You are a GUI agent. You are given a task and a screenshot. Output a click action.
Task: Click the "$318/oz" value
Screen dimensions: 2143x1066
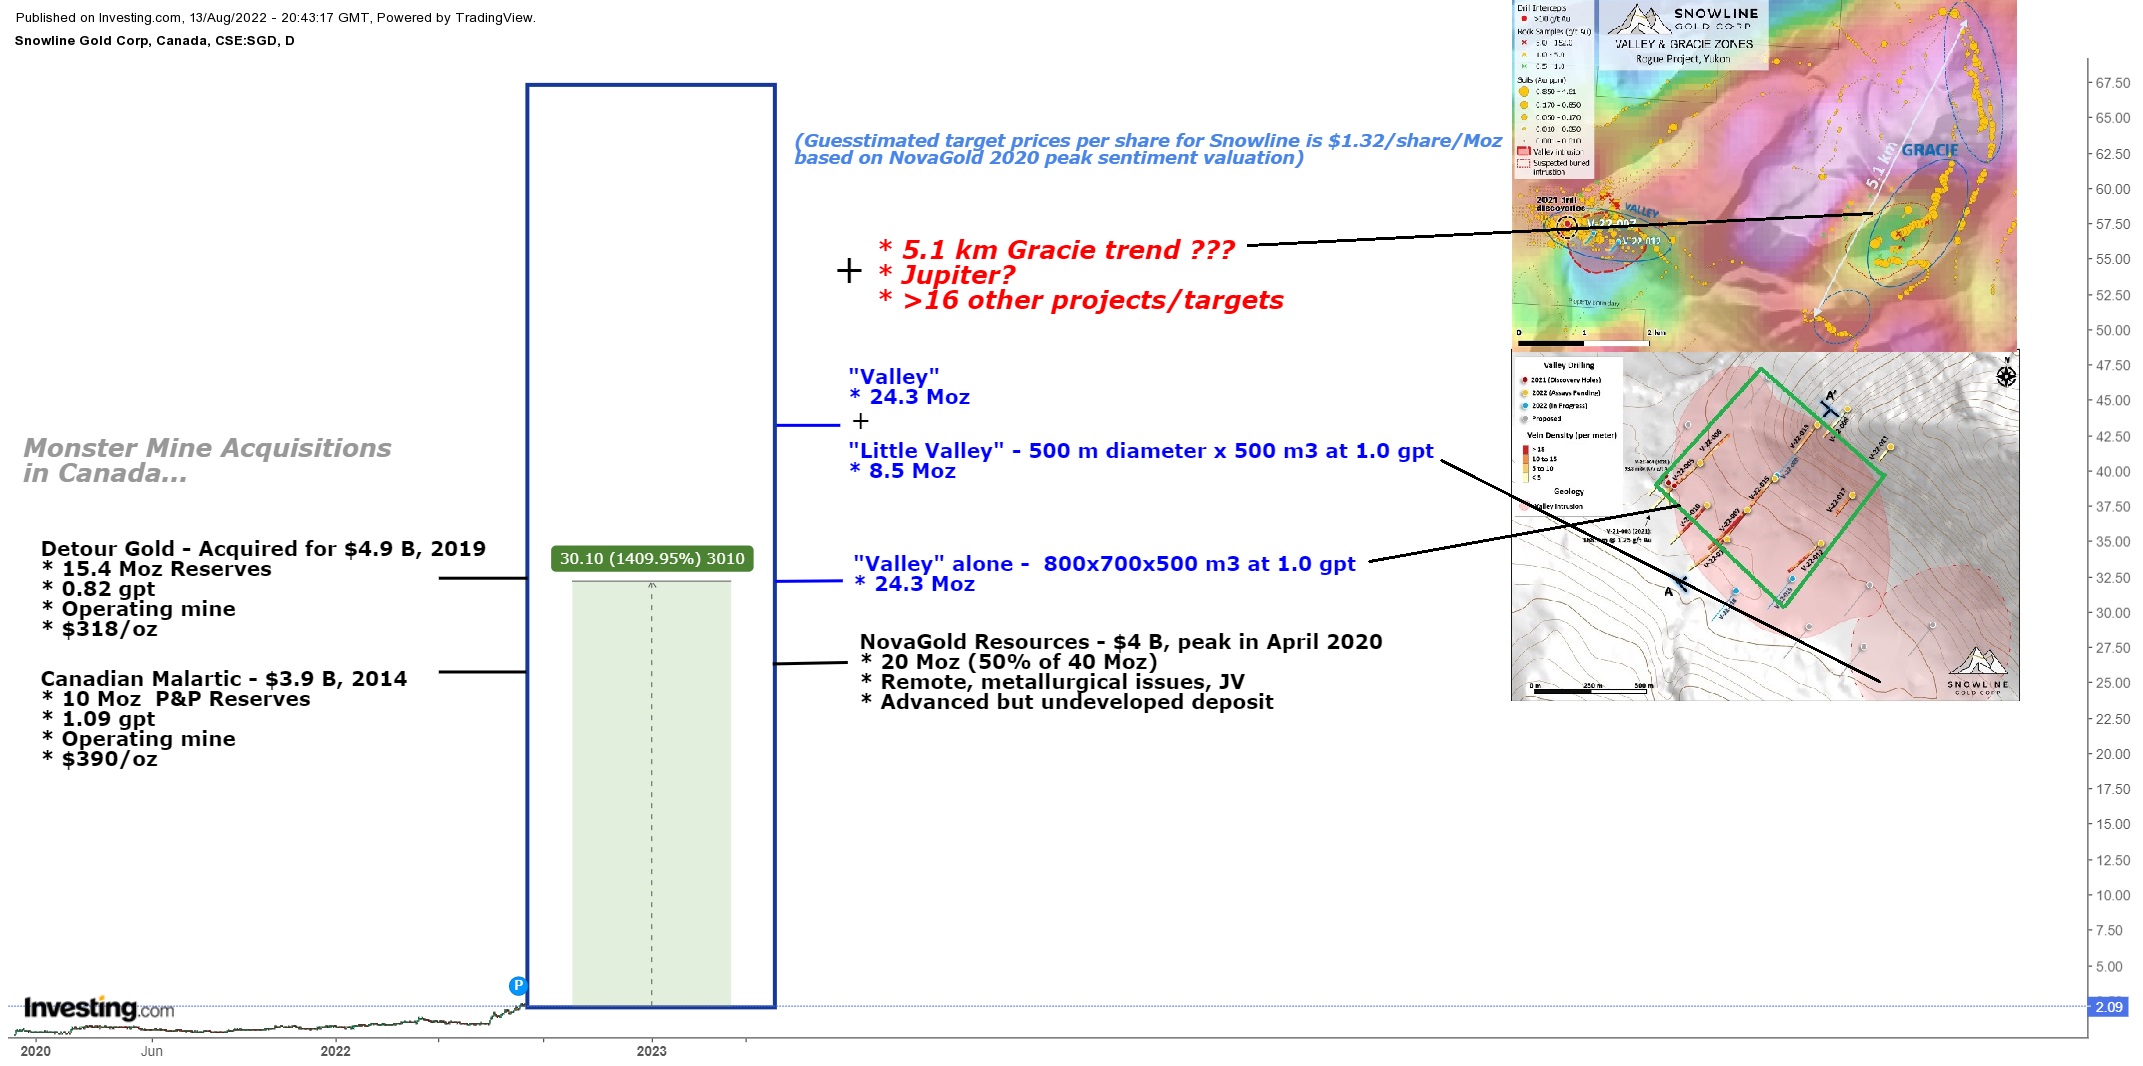109,629
